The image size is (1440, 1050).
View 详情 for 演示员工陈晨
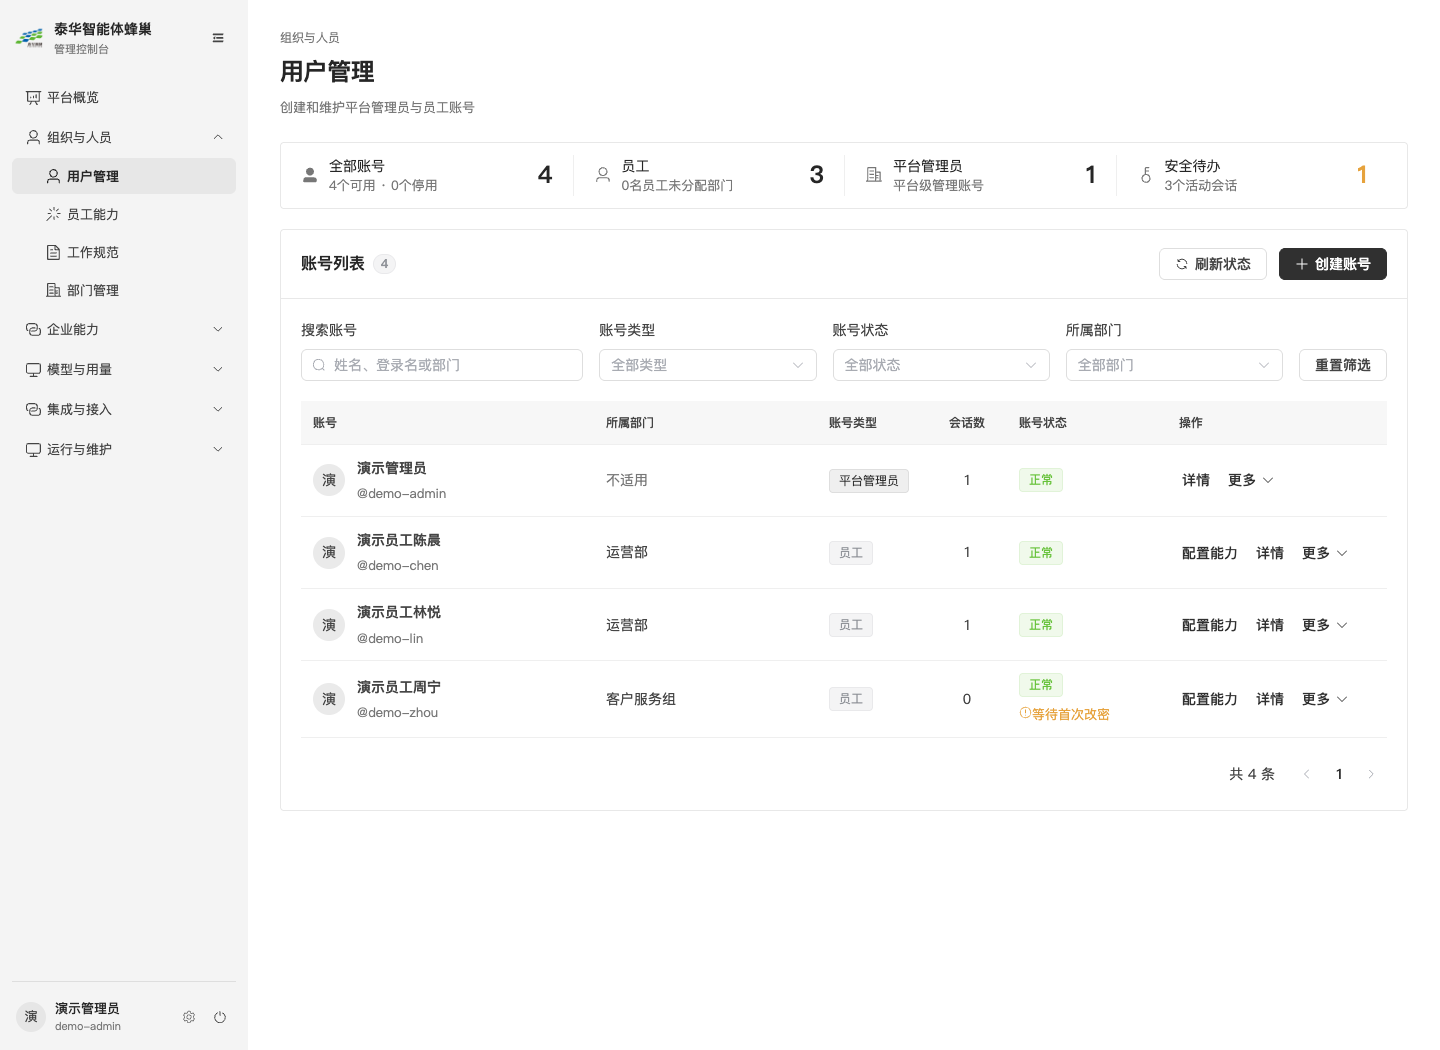point(1270,553)
